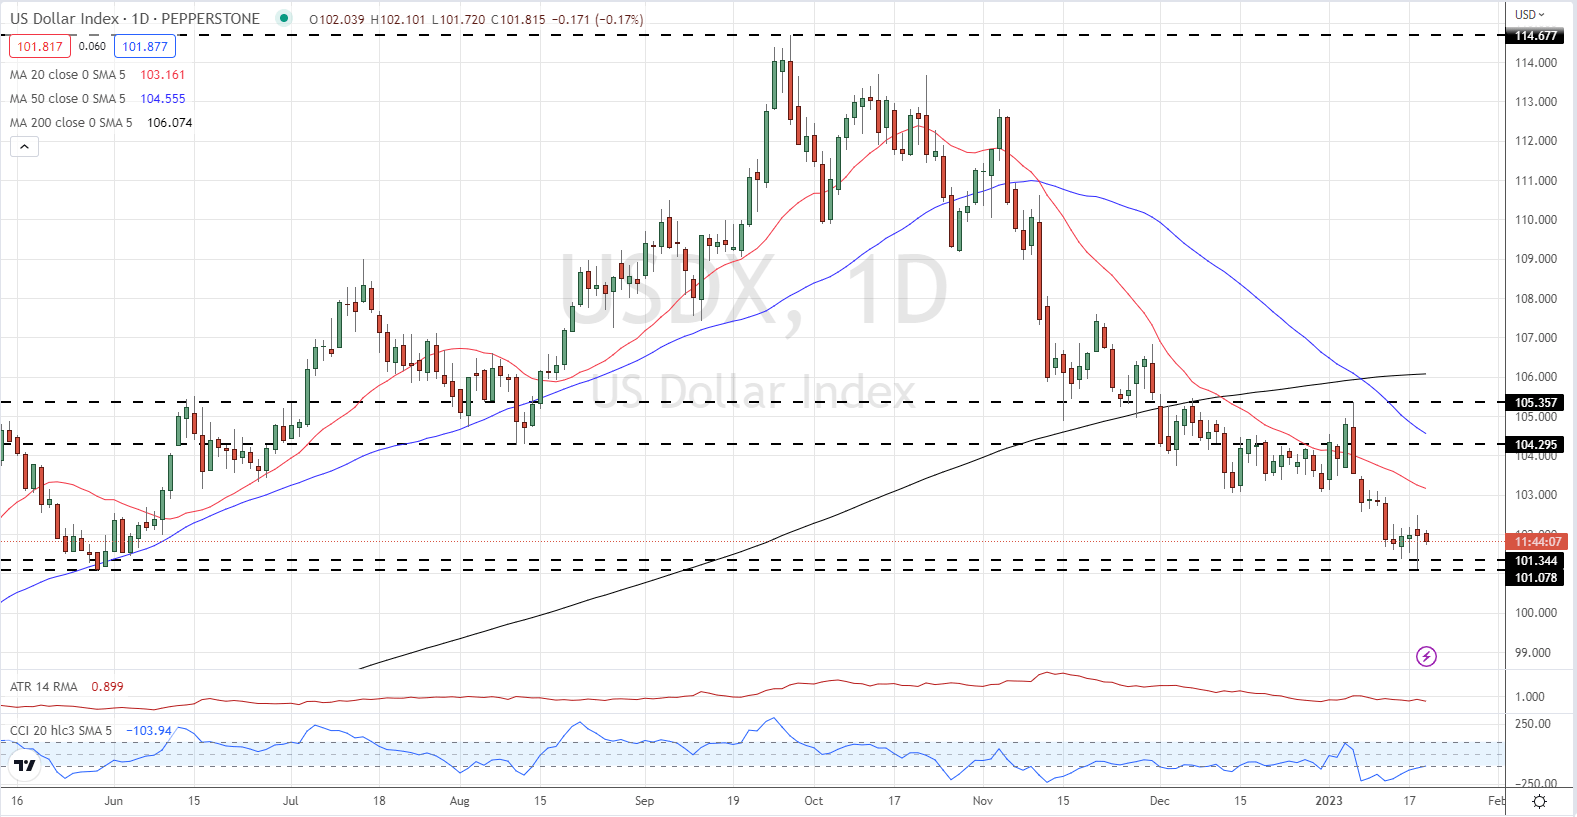Click the Oct label on the time axis

click(x=814, y=801)
